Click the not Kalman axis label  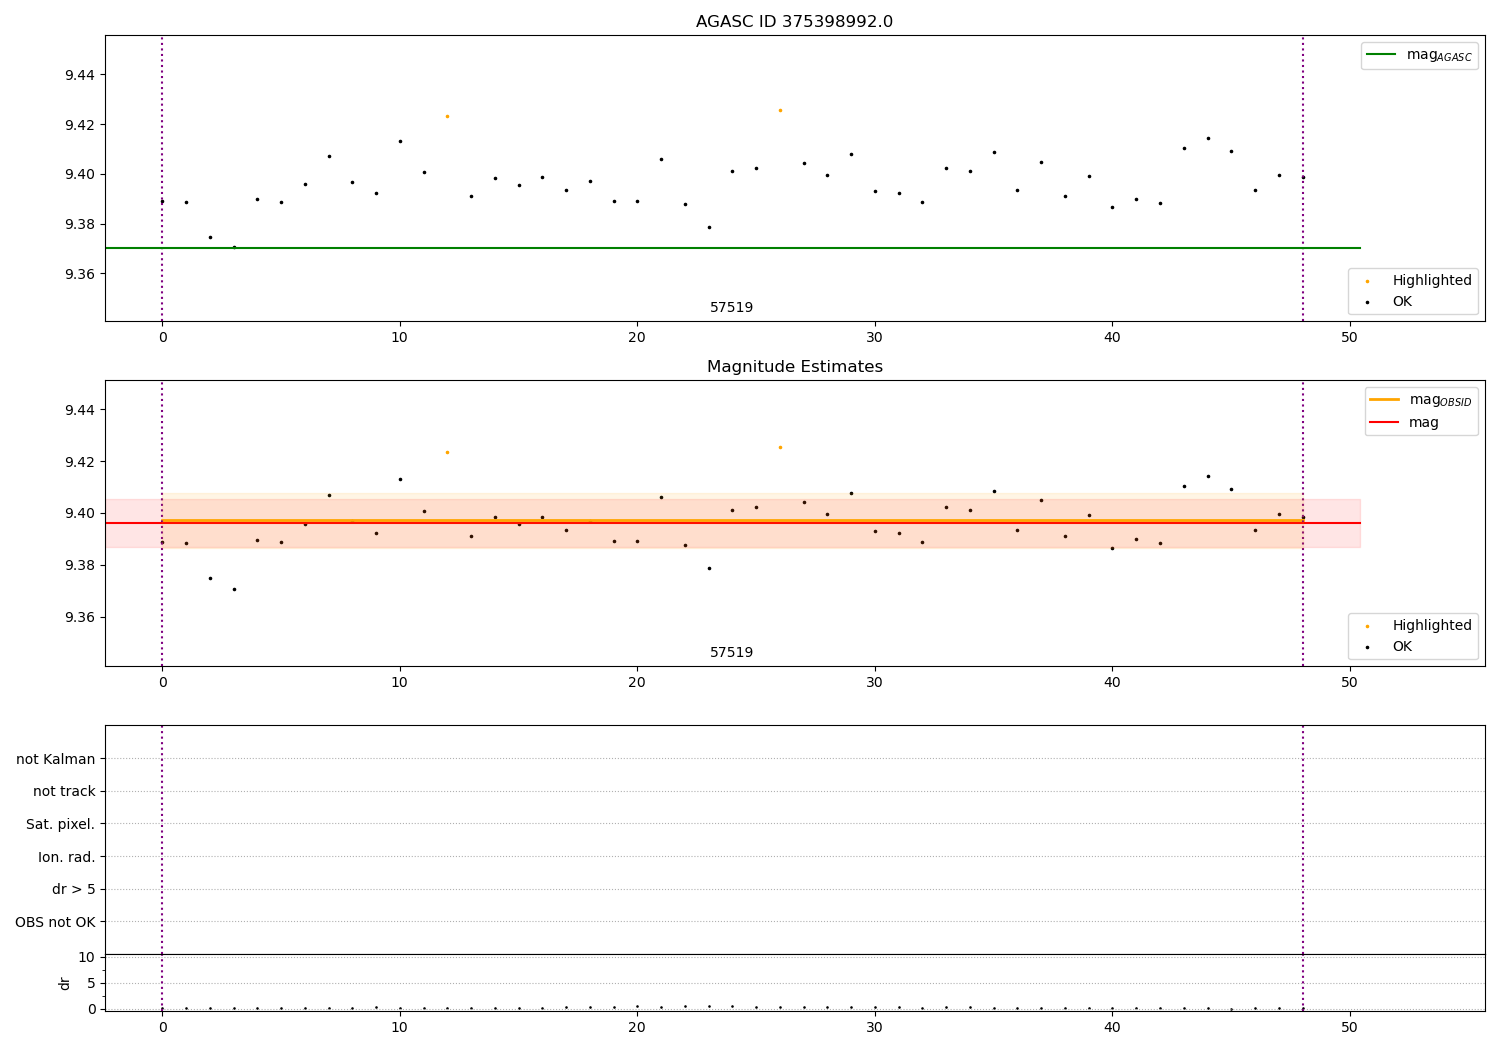tap(56, 759)
